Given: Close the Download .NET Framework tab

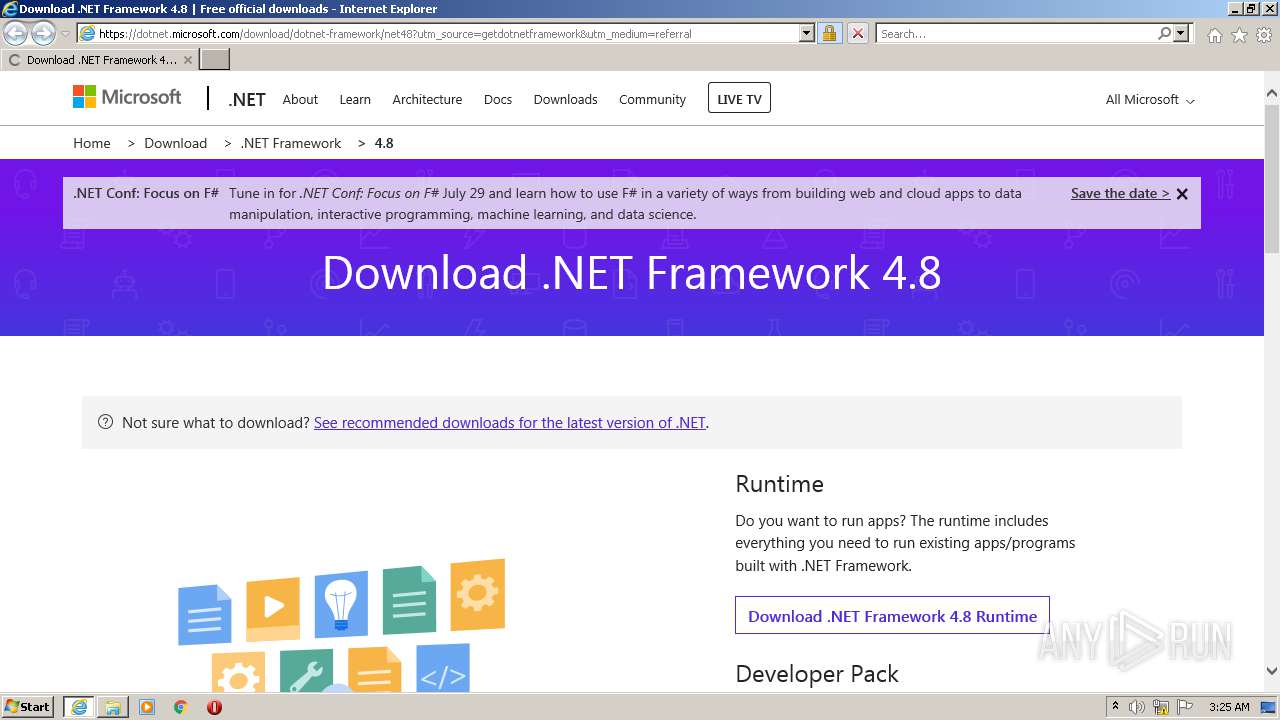Looking at the screenshot, I should [187, 60].
